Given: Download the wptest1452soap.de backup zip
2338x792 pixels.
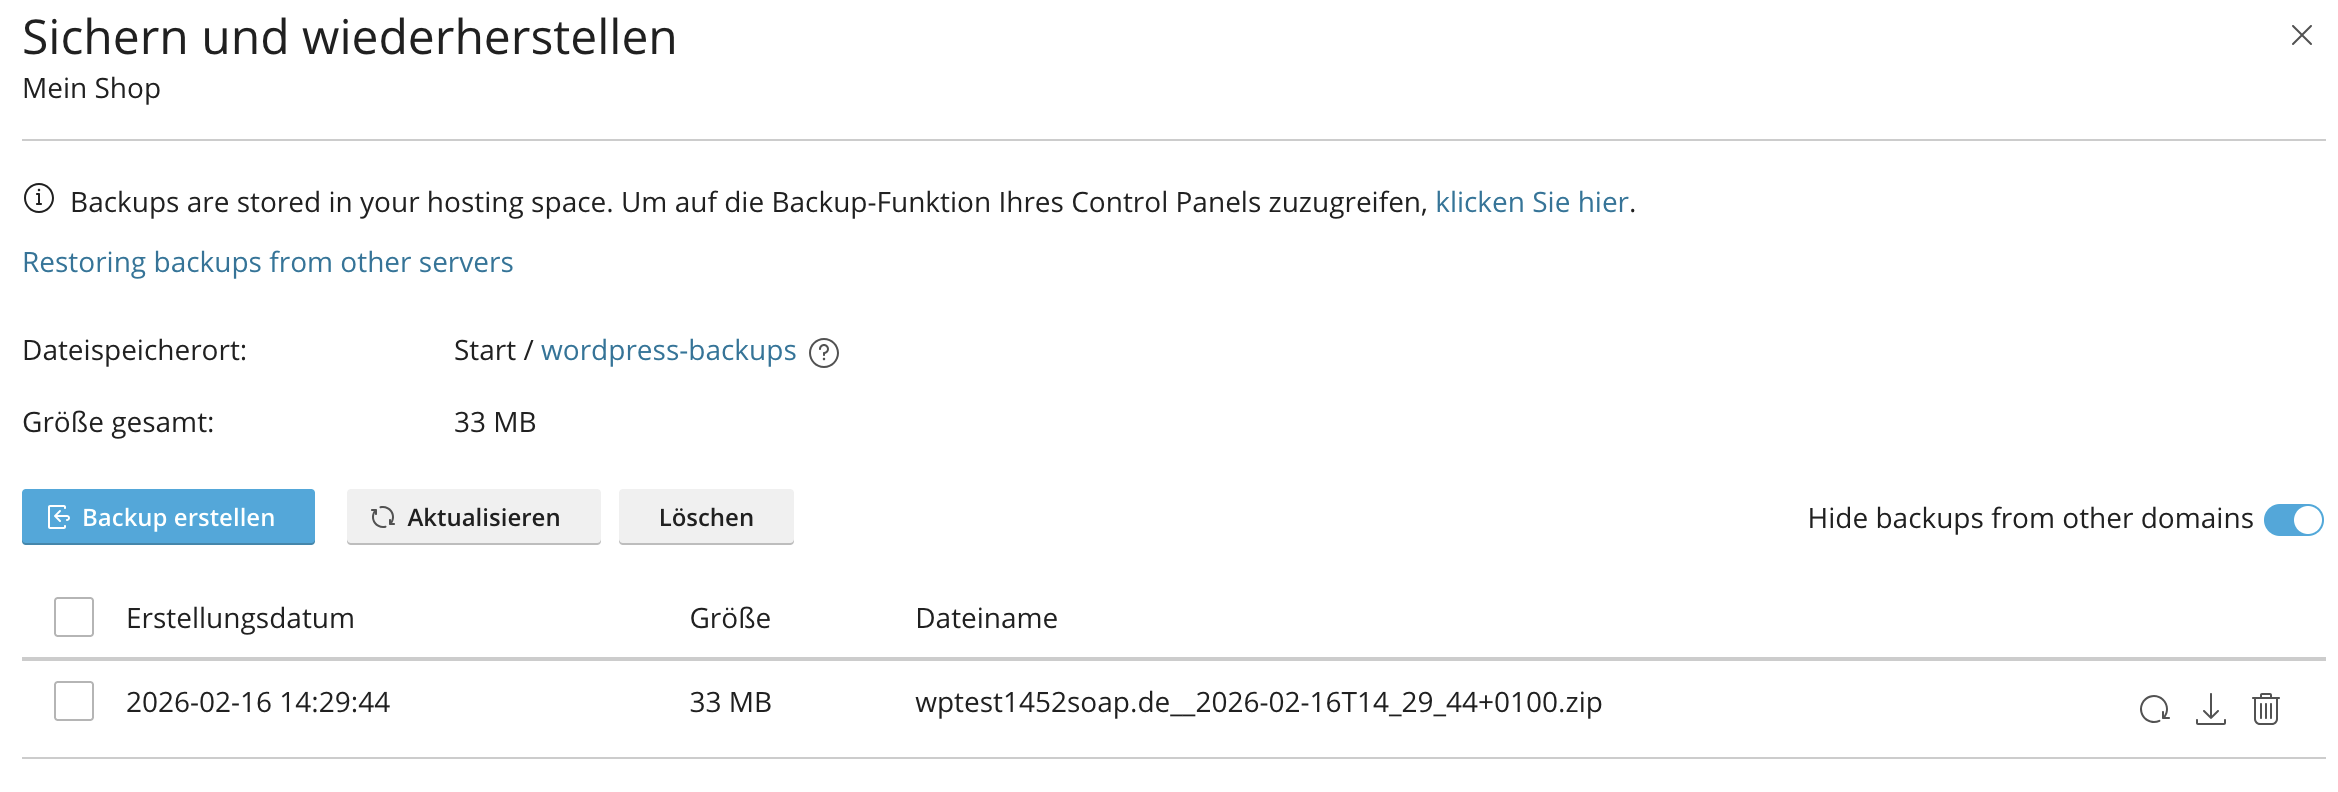Looking at the screenshot, I should tap(2210, 709).
